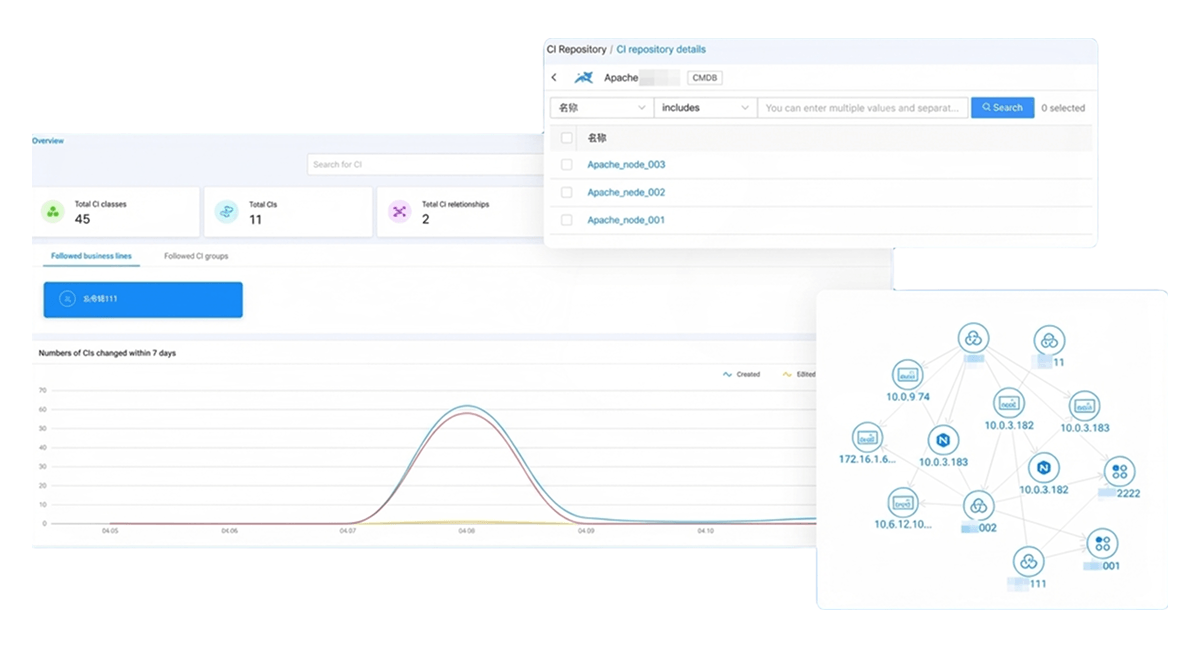This screenshot has width=1200, height=648.
Task: Click the Numbers of CIs changed within 7 days title
Action: [107, 354]
